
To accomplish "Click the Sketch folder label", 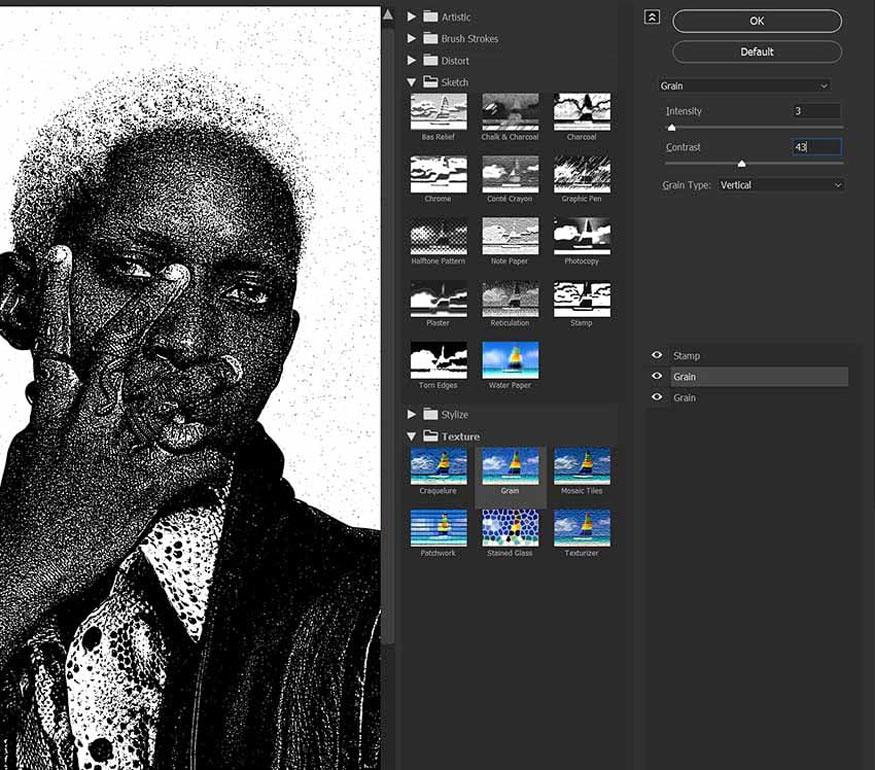I will pos(454,82).
